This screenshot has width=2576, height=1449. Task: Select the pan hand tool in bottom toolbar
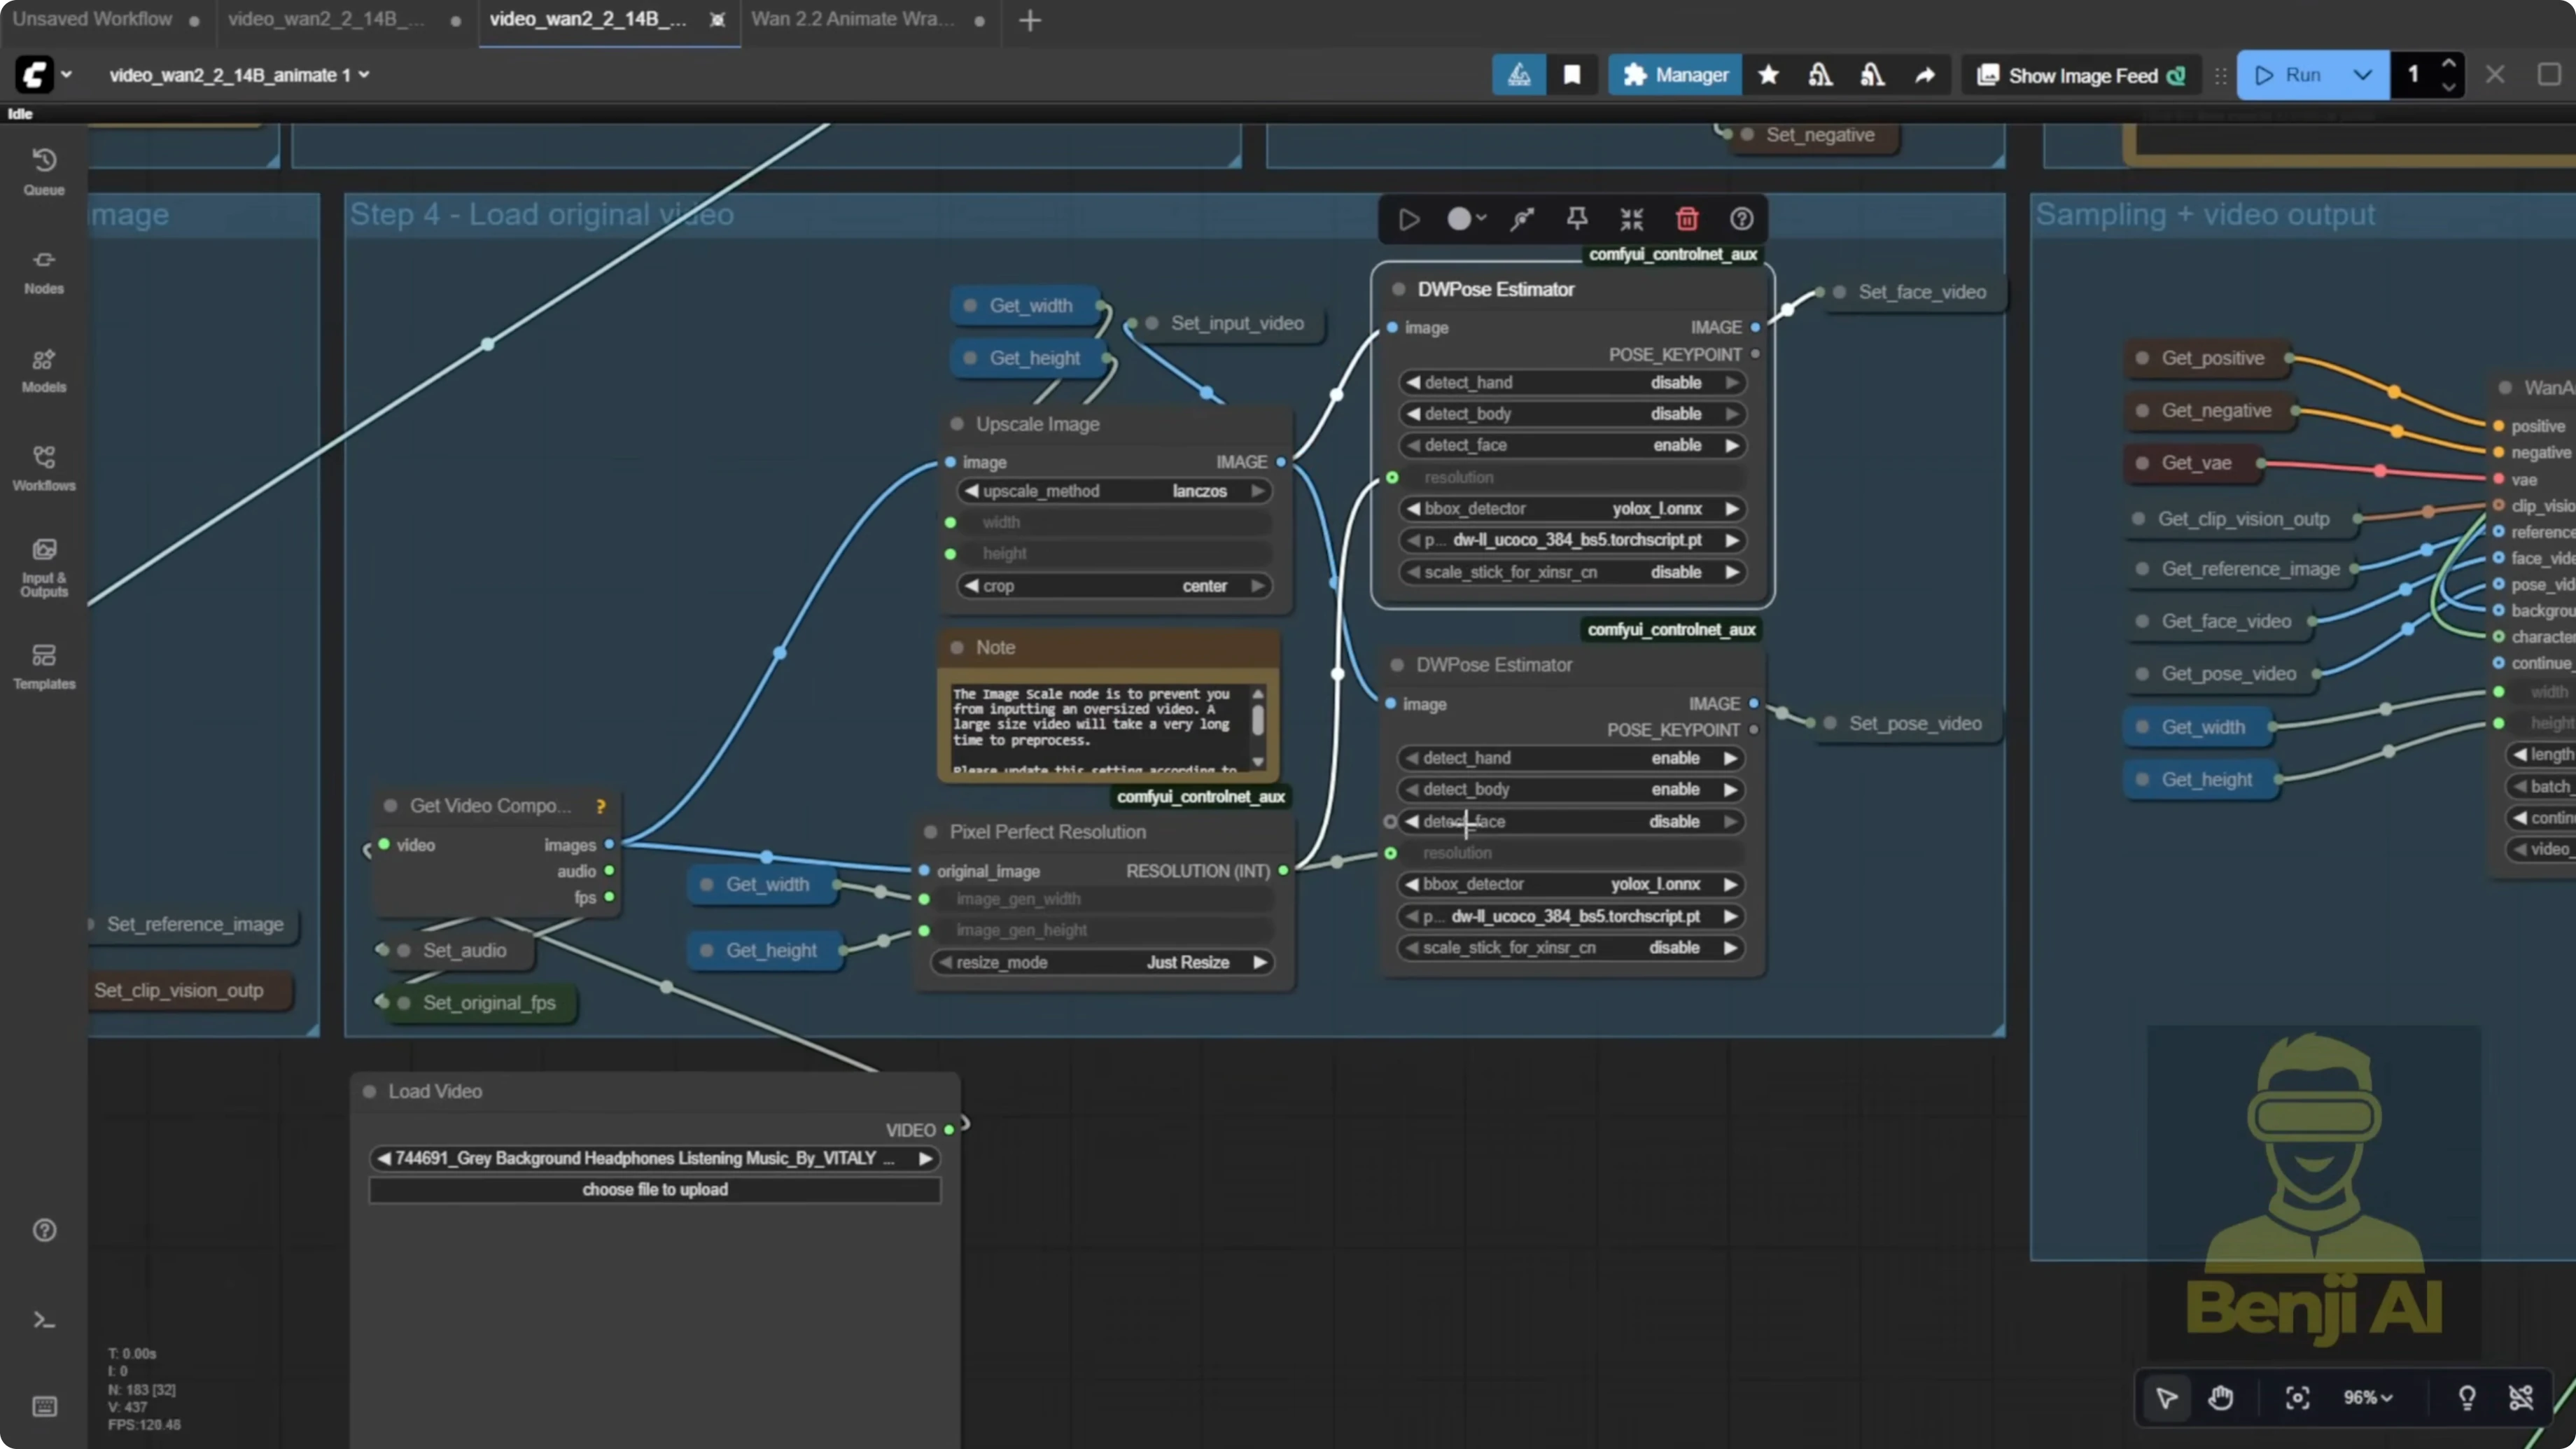click(2222, 1397)
